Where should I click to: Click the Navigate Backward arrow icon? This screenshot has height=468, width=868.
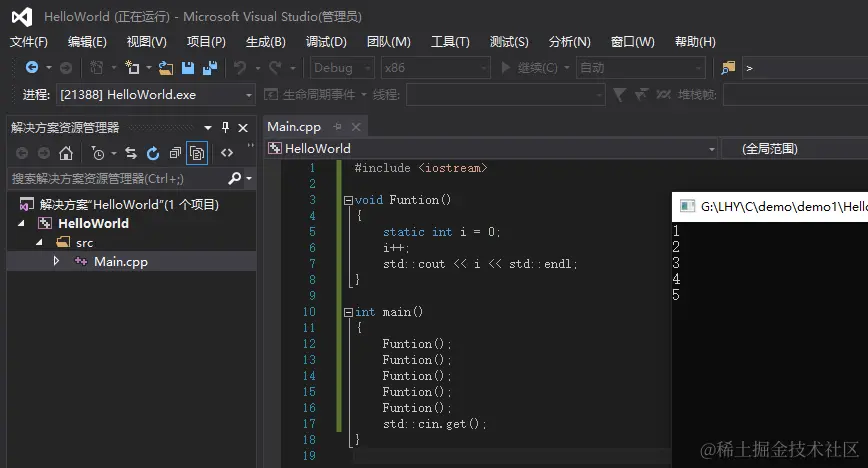click(32, 68)
